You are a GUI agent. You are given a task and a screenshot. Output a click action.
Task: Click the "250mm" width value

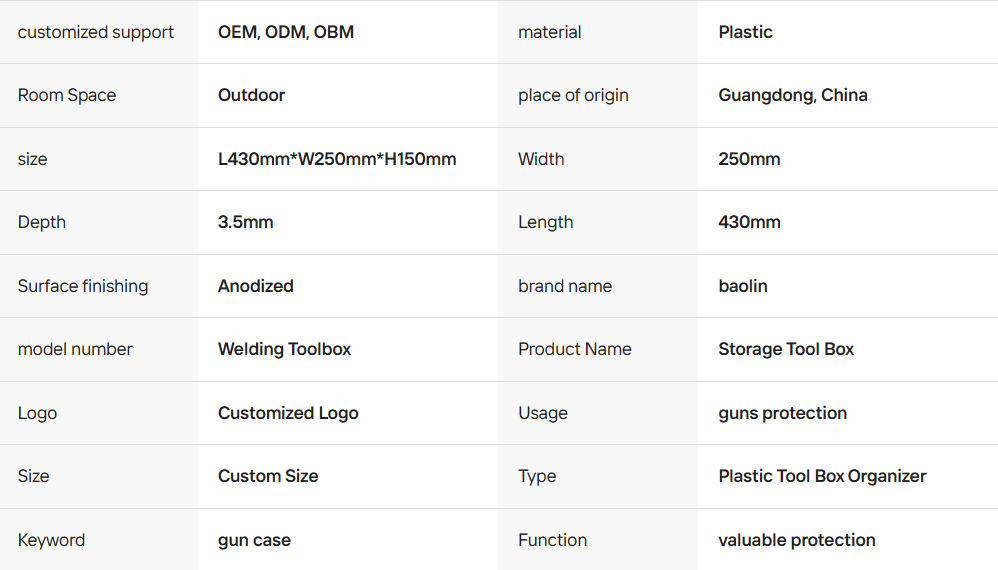(749, 159)
